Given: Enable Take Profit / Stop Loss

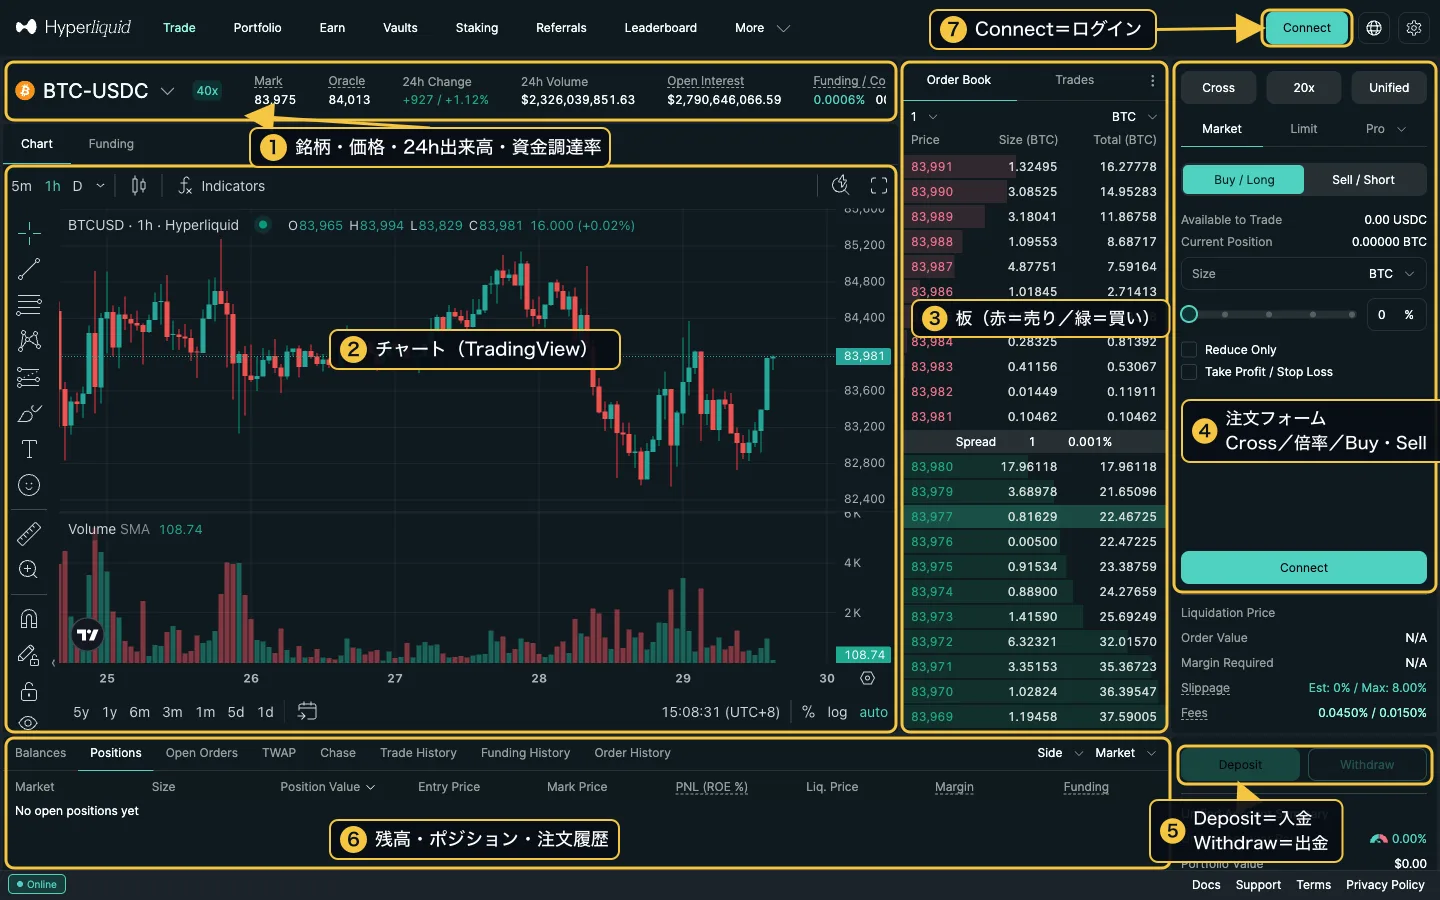Looking at the screenshot, I should (1189, 372).
